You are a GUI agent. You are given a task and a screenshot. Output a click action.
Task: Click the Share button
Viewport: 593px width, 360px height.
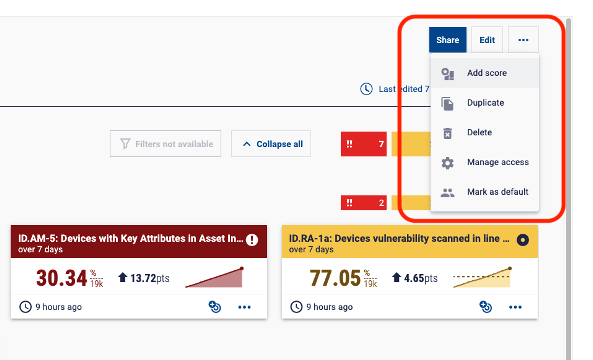tap(447, 40)
